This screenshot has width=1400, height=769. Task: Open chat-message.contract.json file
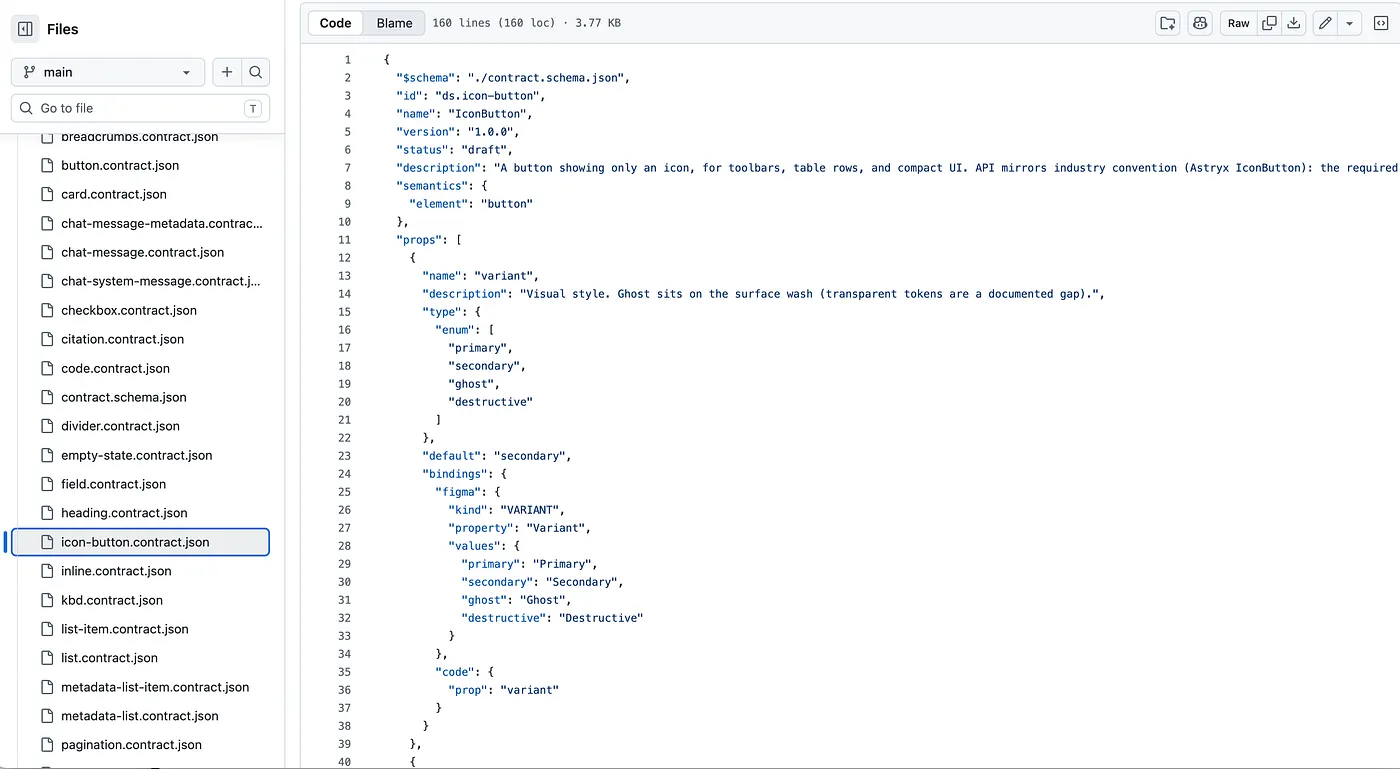click(x=140, y=252)
